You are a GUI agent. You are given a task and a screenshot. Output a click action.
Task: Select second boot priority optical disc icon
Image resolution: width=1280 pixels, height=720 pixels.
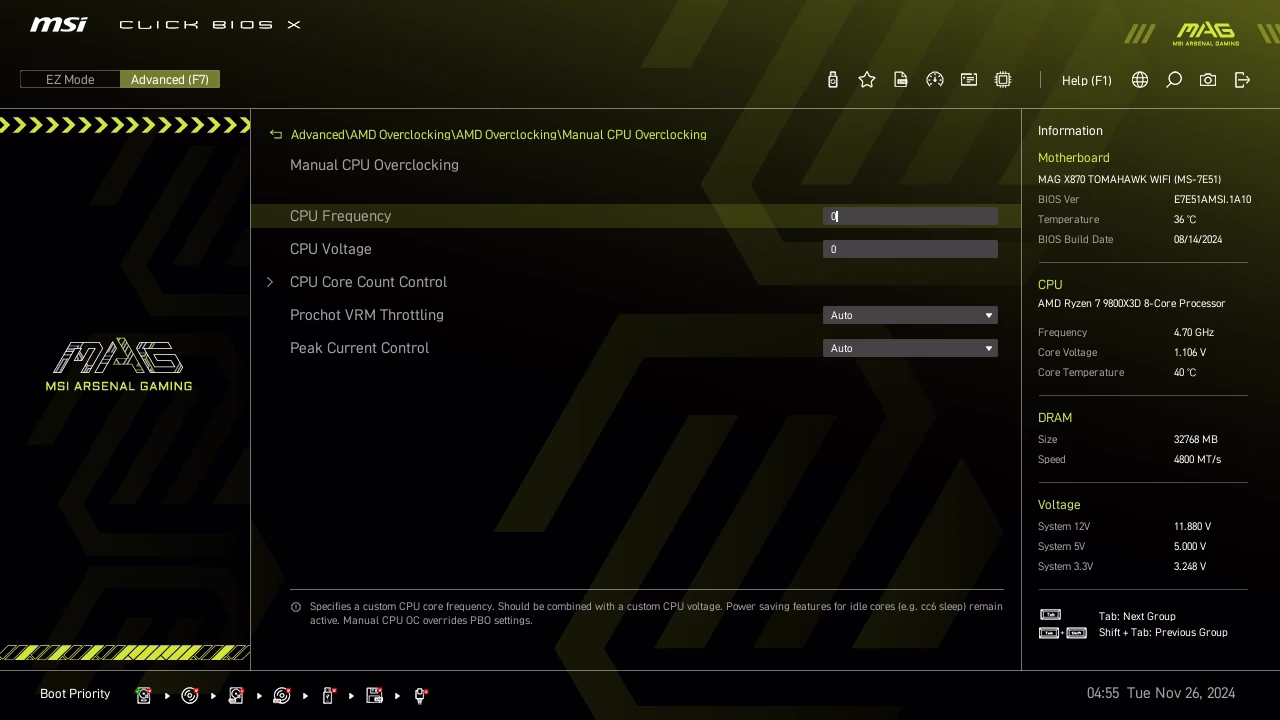click(190, 695)
